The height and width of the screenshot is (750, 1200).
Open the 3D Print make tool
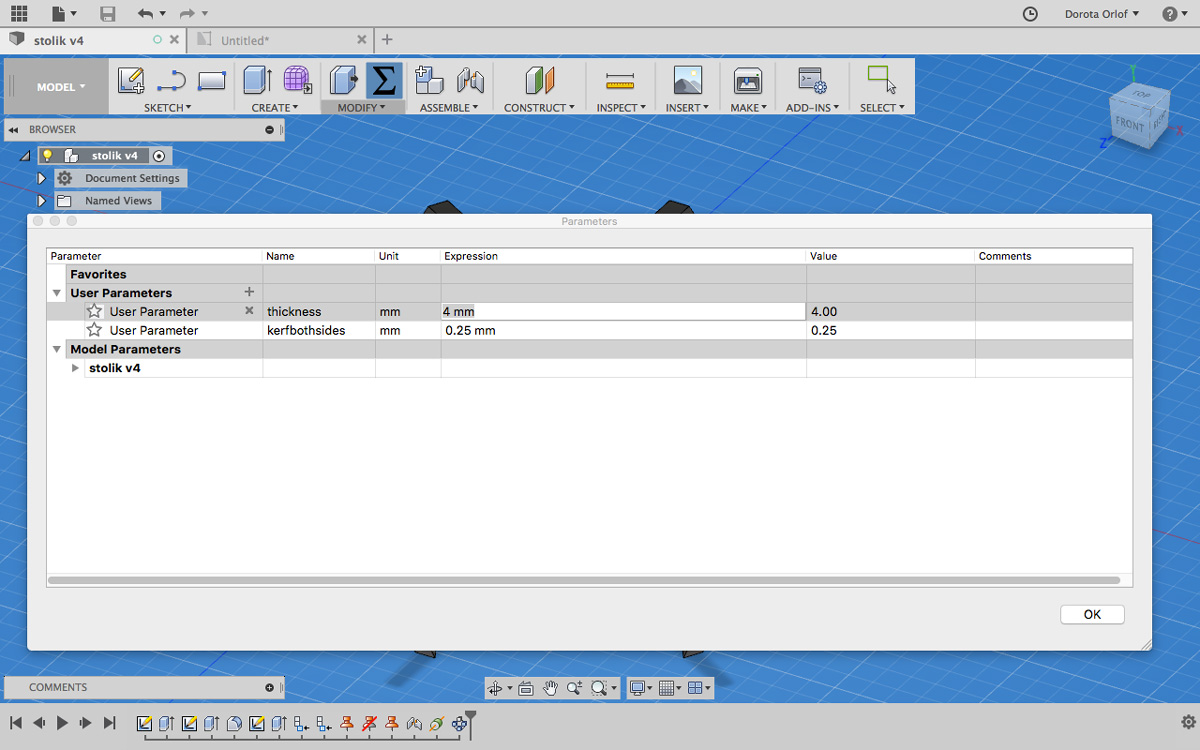(x=748, y=81)
